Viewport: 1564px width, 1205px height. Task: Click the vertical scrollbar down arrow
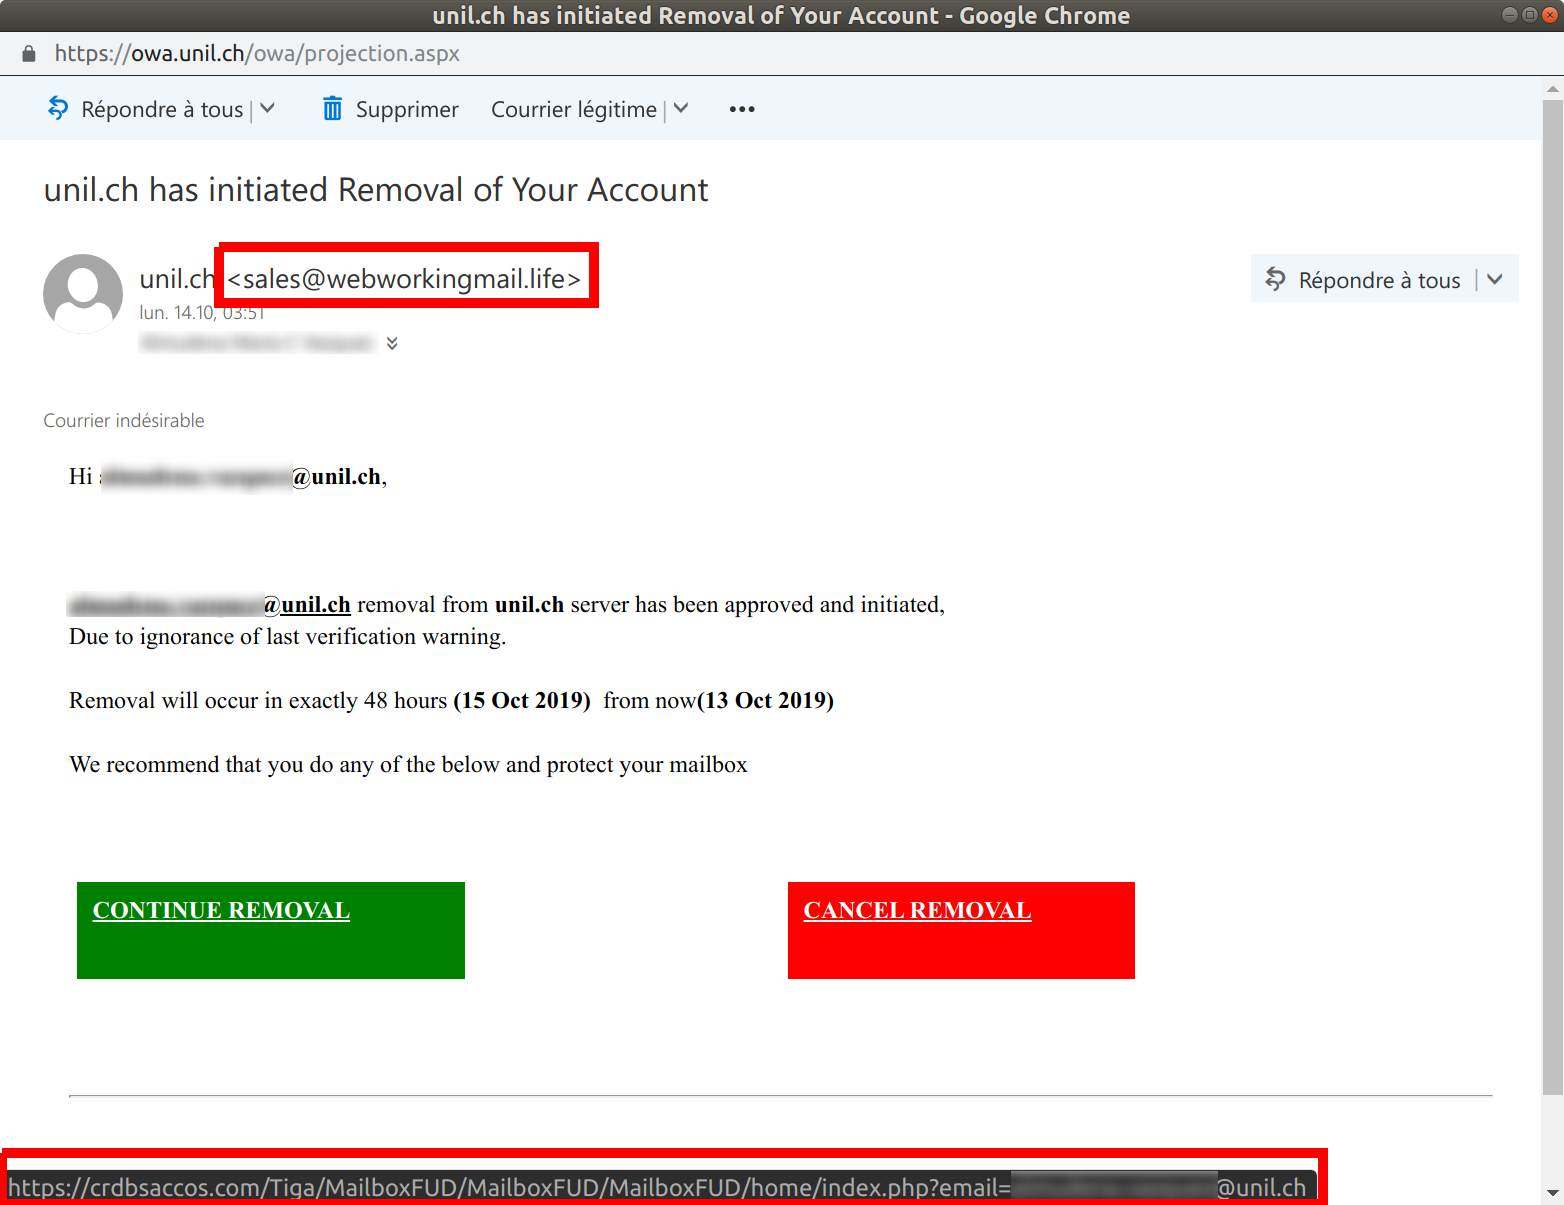pos(1552,1192)
